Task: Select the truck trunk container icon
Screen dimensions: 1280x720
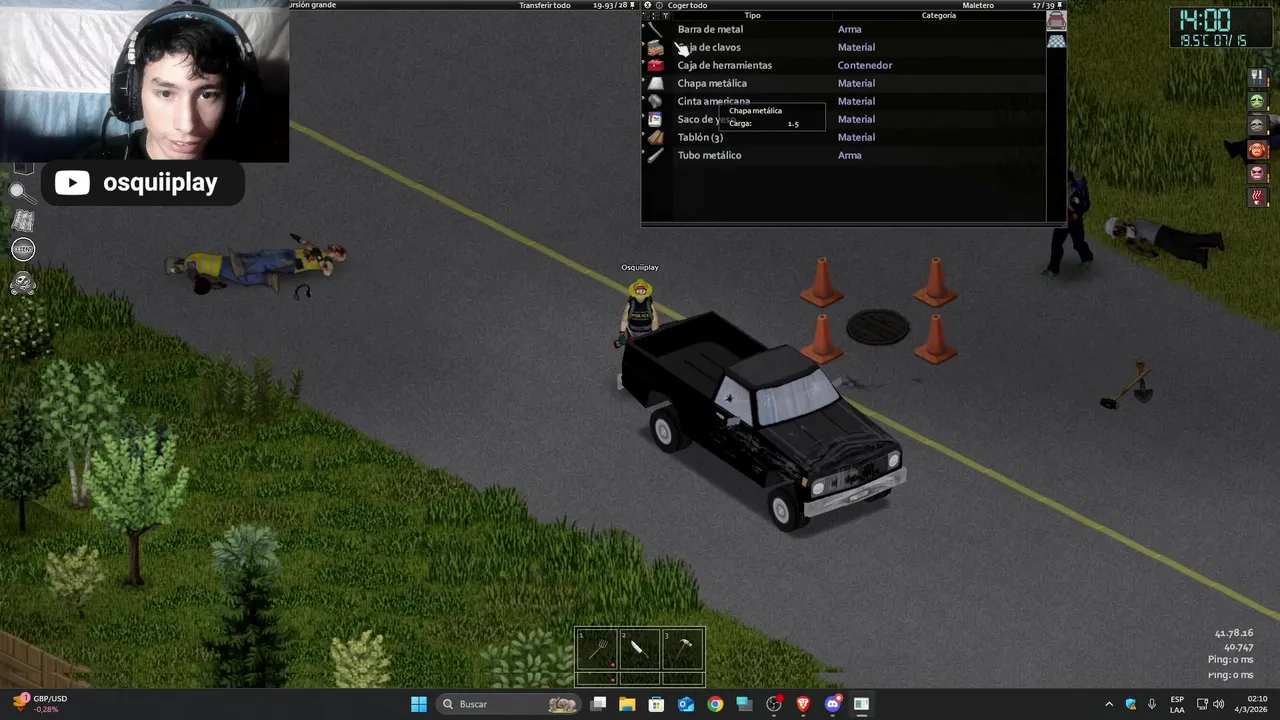Action: (1056, 20)
